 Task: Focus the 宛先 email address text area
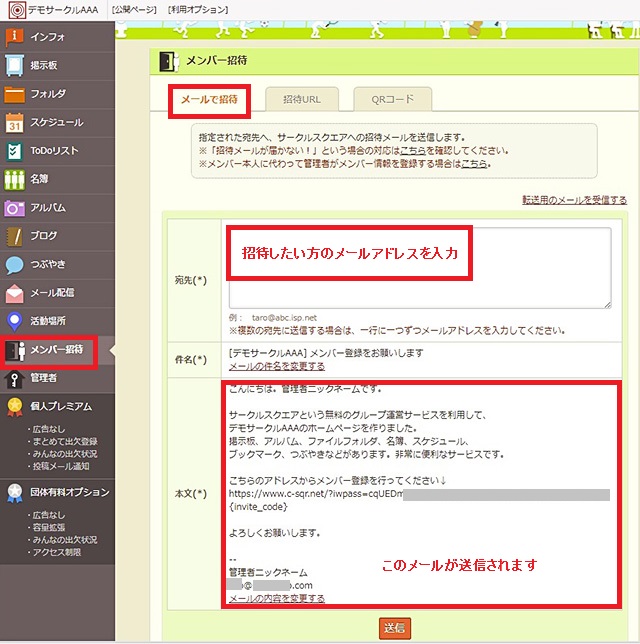click(x=420, y=268)
